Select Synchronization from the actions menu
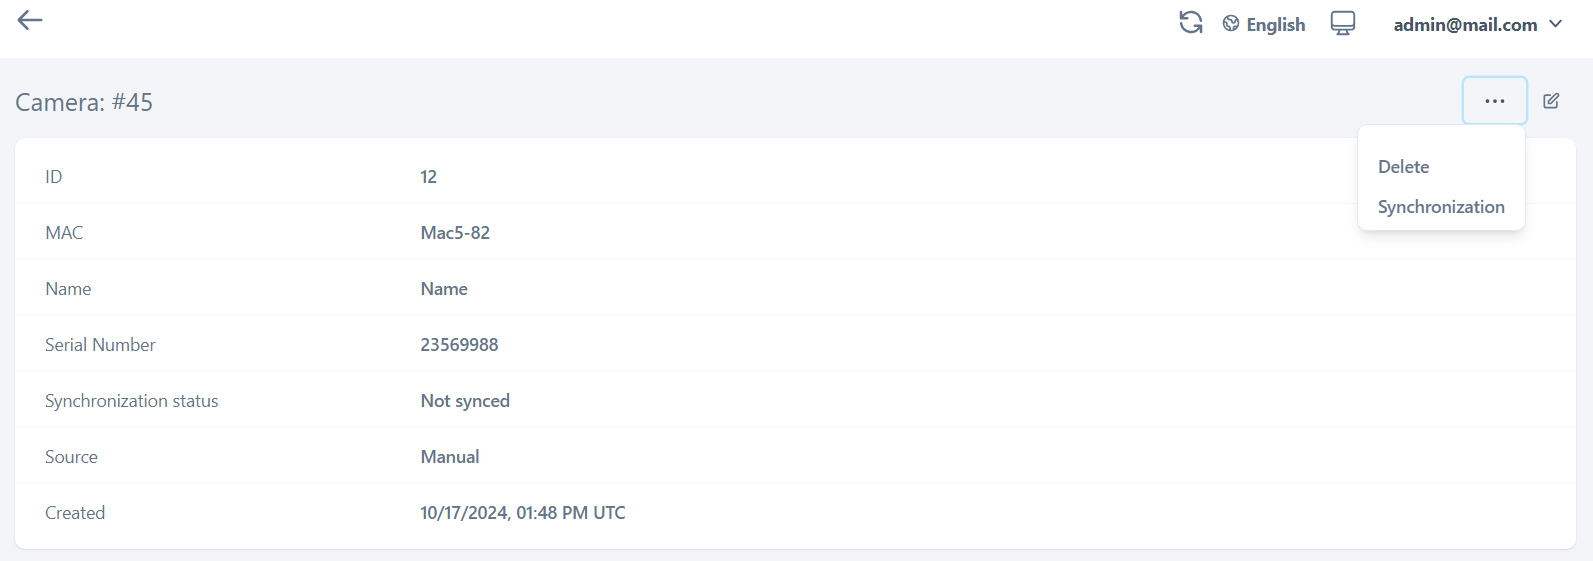Image resolution: width=1593 pixels, height=561 pixels. (x=1440, y=207)
